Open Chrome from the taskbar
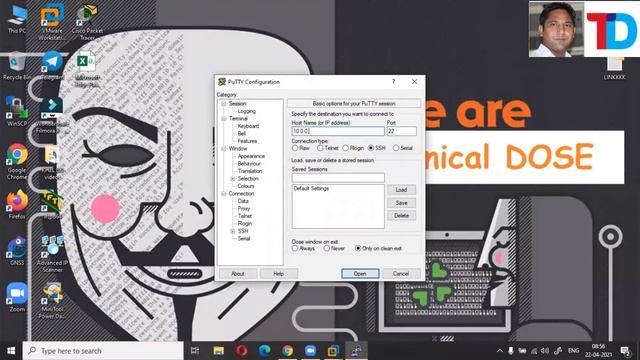The width and height of the screenshot is (640, 360). (287, 351)
